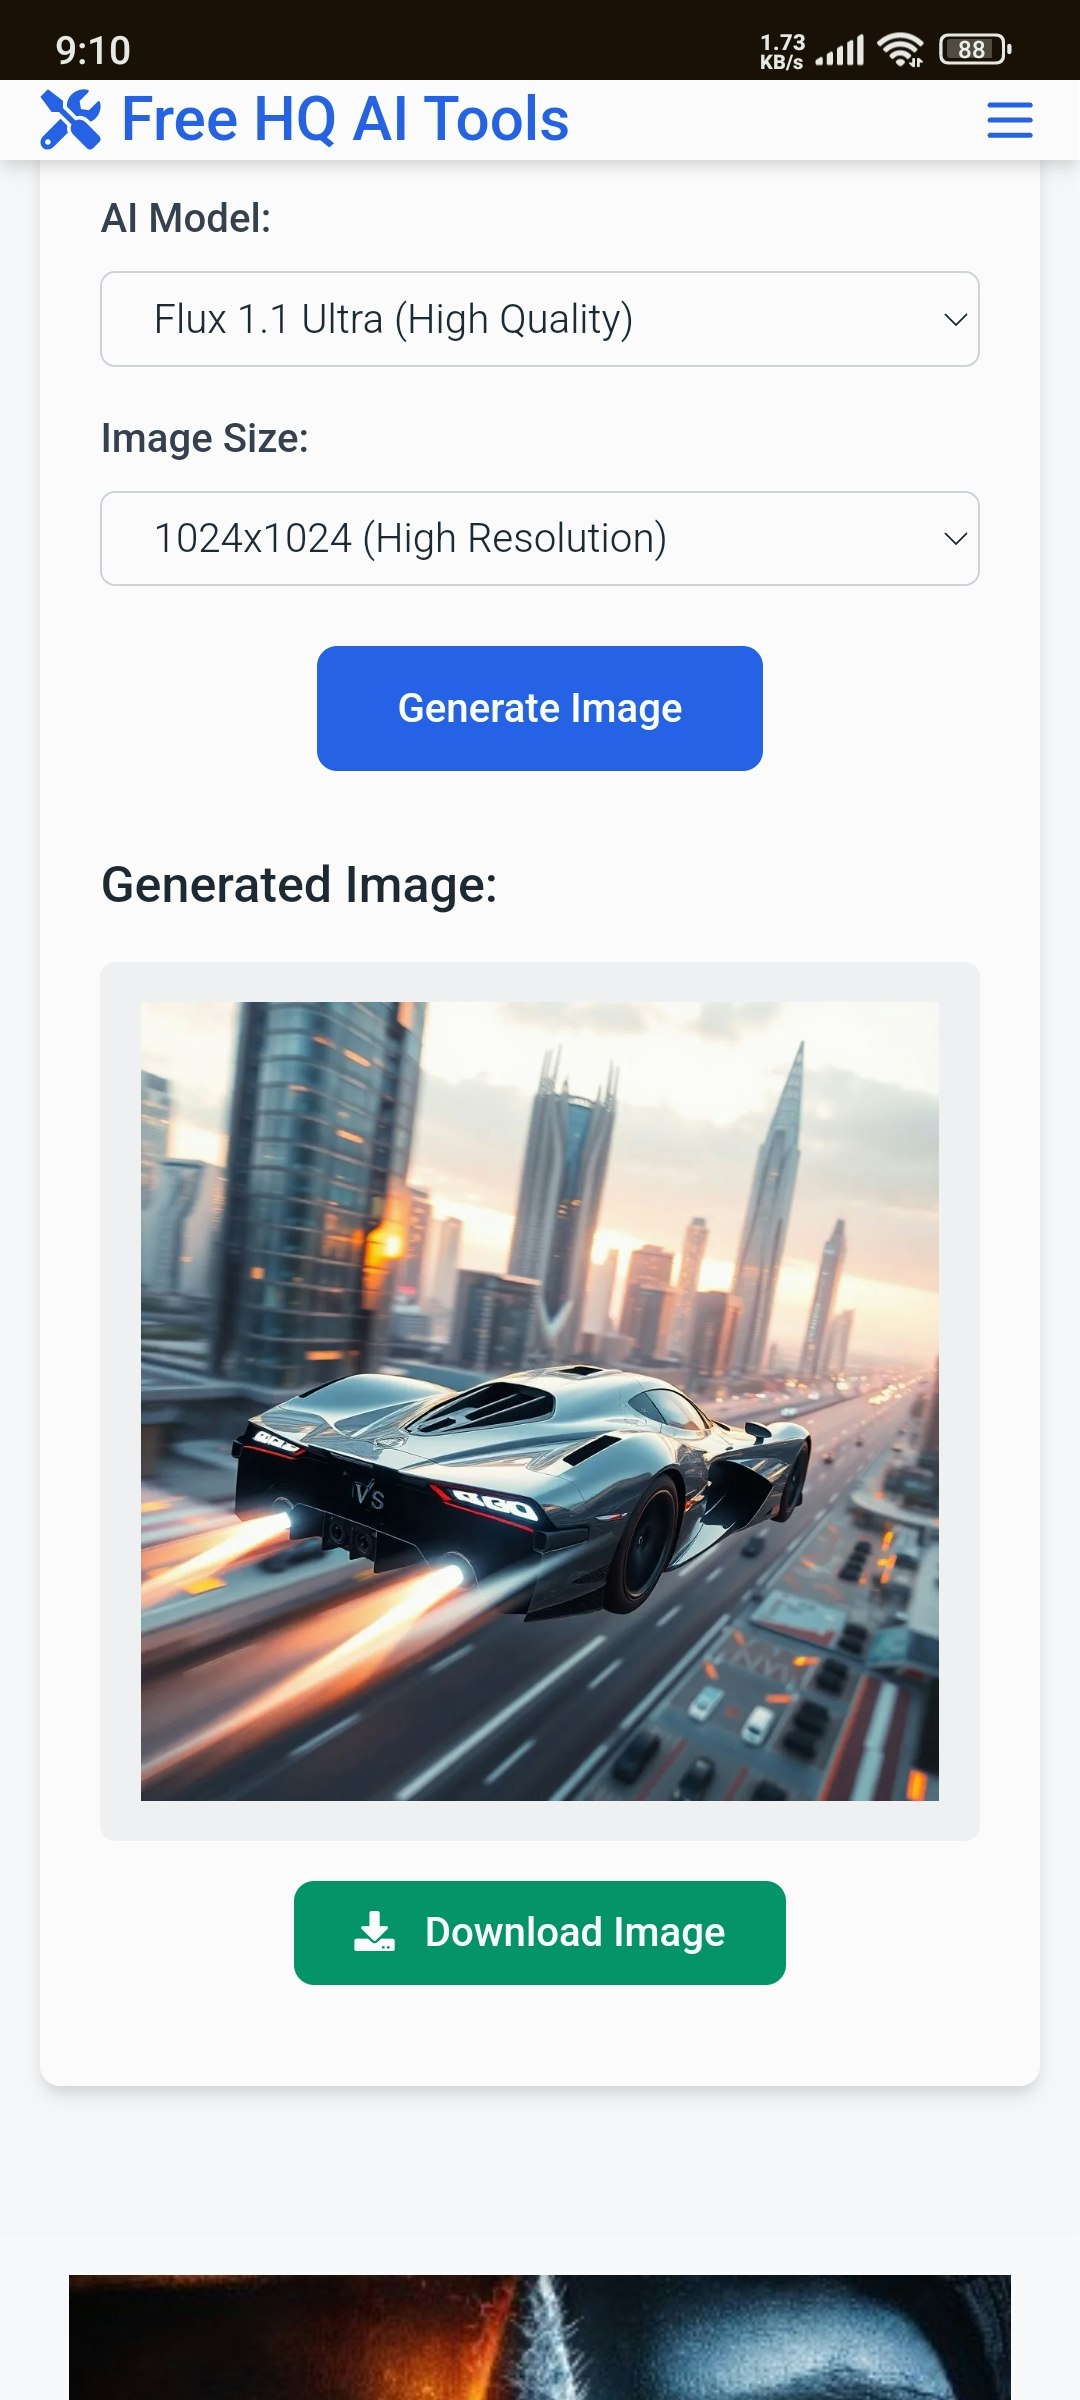This screenshot has height=2400, width=1080.
Task: Tap the generated flying car image
Action: [x=540, y=1401]
